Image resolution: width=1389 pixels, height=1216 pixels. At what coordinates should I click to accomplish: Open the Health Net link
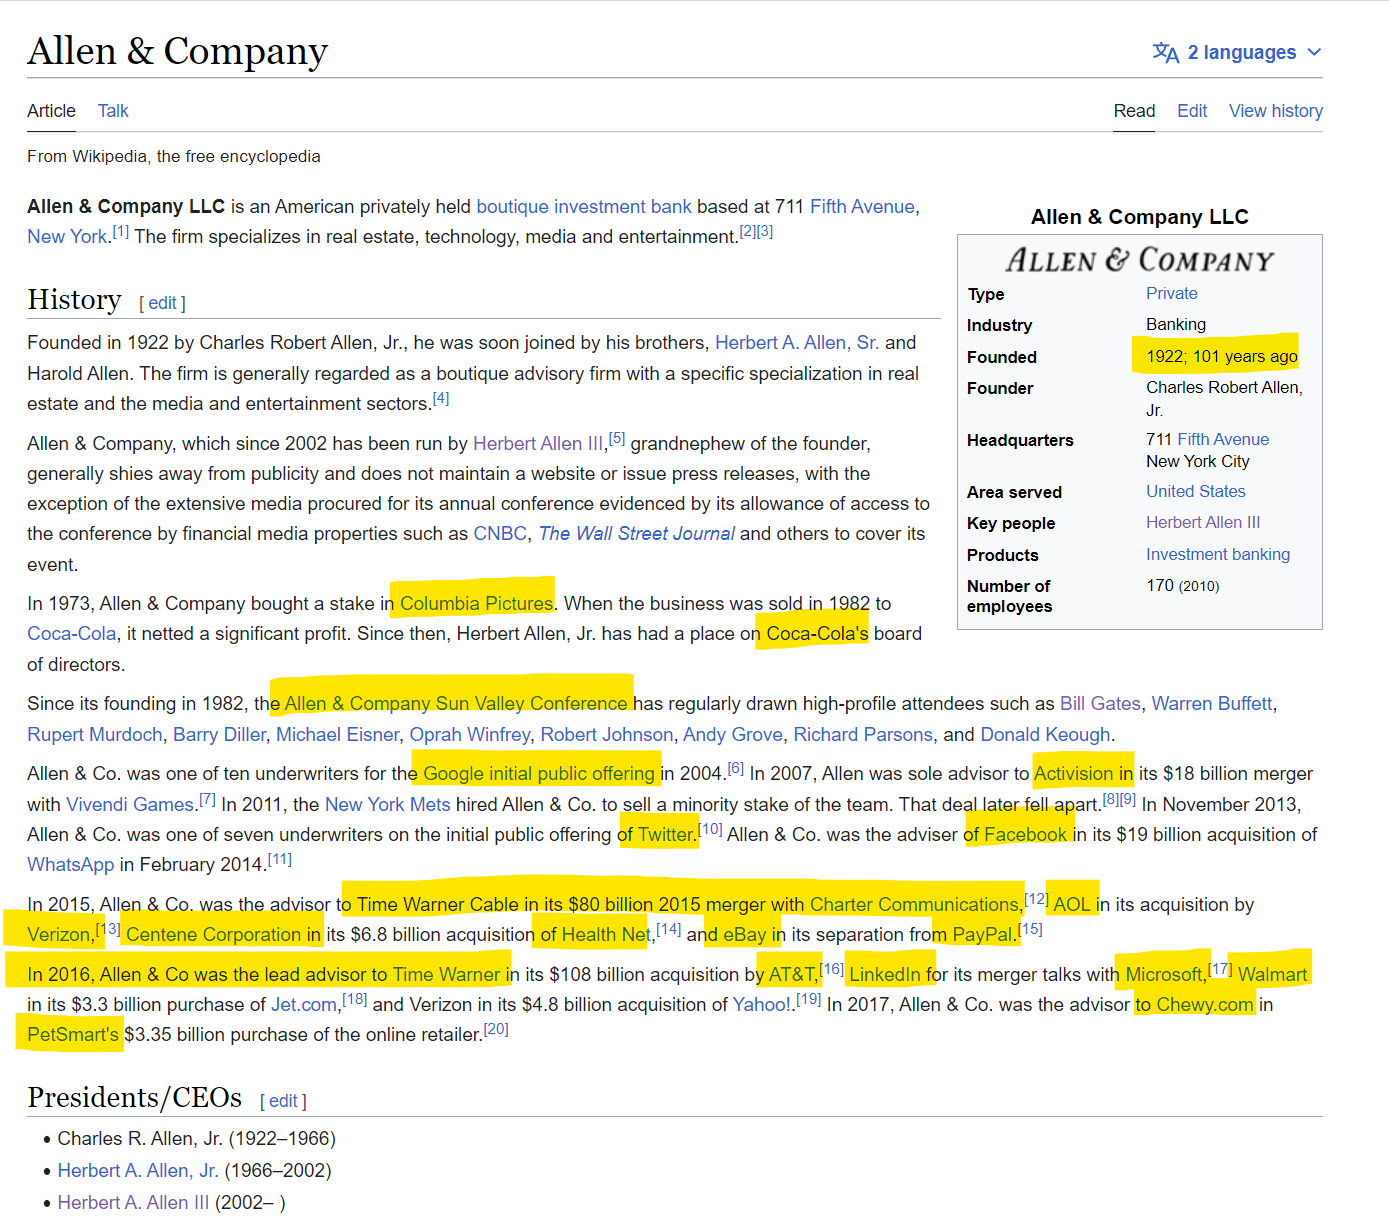pyautogui.click(x=606, y=935)
